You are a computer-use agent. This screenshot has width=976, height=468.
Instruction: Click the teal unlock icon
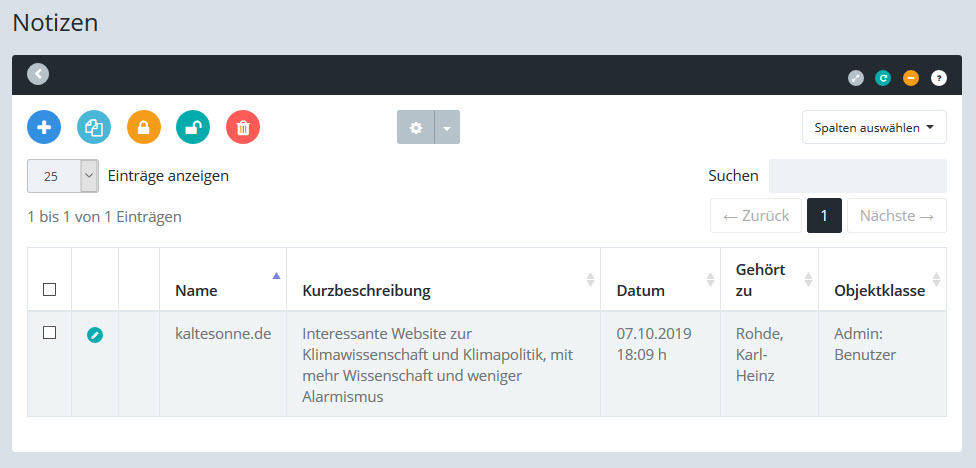[x=193, y=127]
